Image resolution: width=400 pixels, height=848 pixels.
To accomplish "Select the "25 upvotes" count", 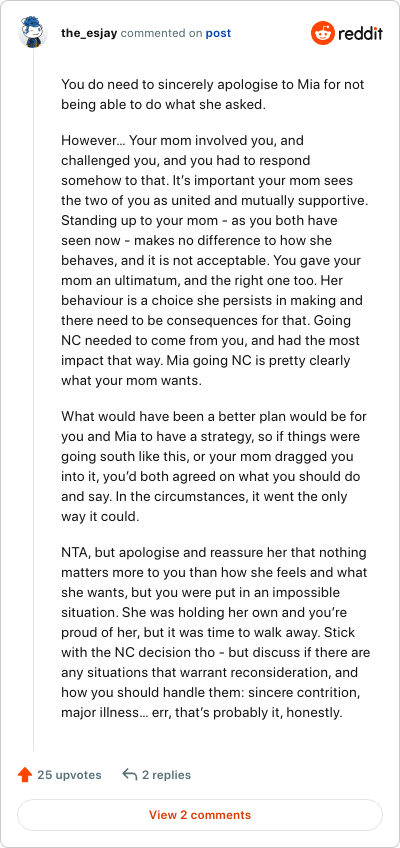I will (x=69, y=775).
